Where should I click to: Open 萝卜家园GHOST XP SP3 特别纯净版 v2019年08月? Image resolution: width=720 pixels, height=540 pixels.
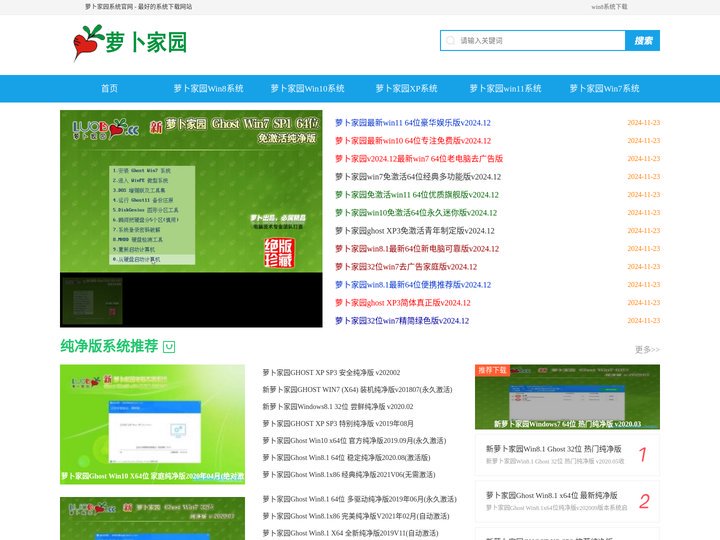coord(338,423)
